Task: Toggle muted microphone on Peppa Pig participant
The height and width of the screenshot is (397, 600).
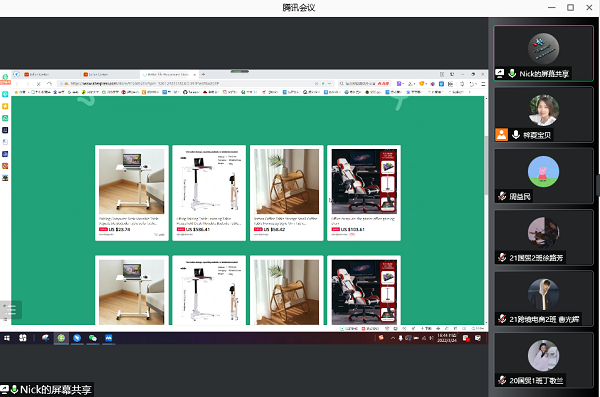Action: coord(502,196)
